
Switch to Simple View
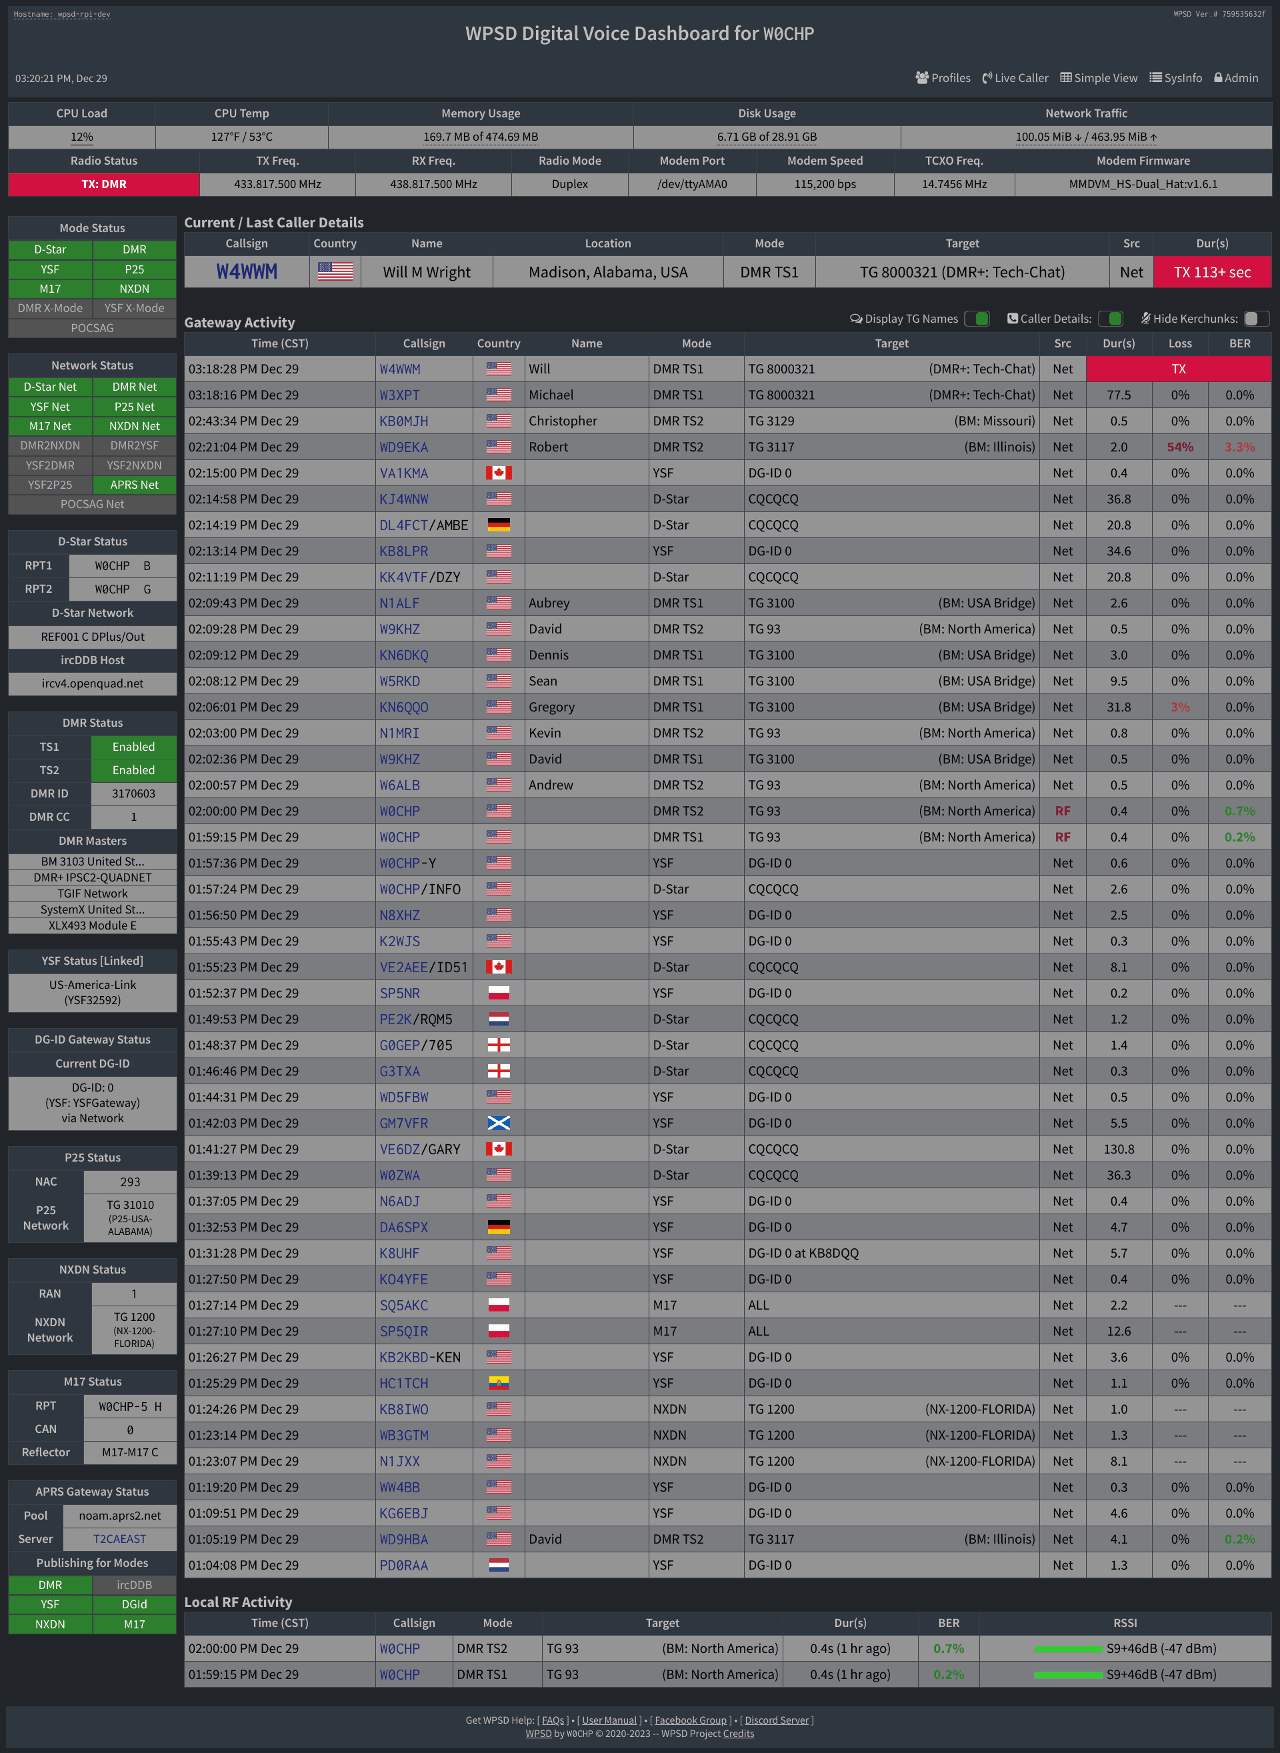click(1098, 78)
